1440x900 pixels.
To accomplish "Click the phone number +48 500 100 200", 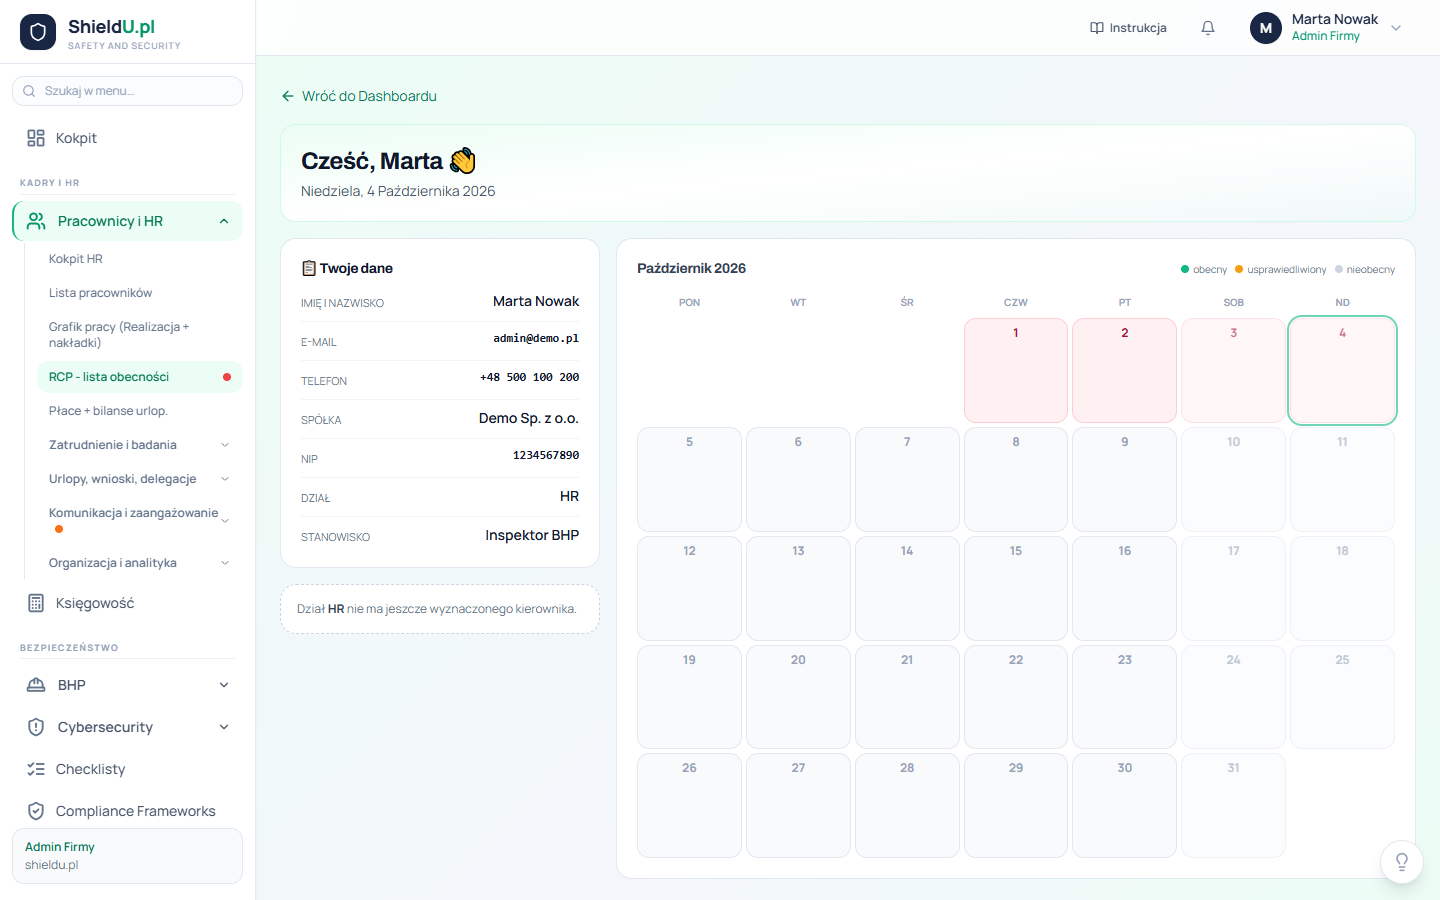I will (x=529, y=378).
